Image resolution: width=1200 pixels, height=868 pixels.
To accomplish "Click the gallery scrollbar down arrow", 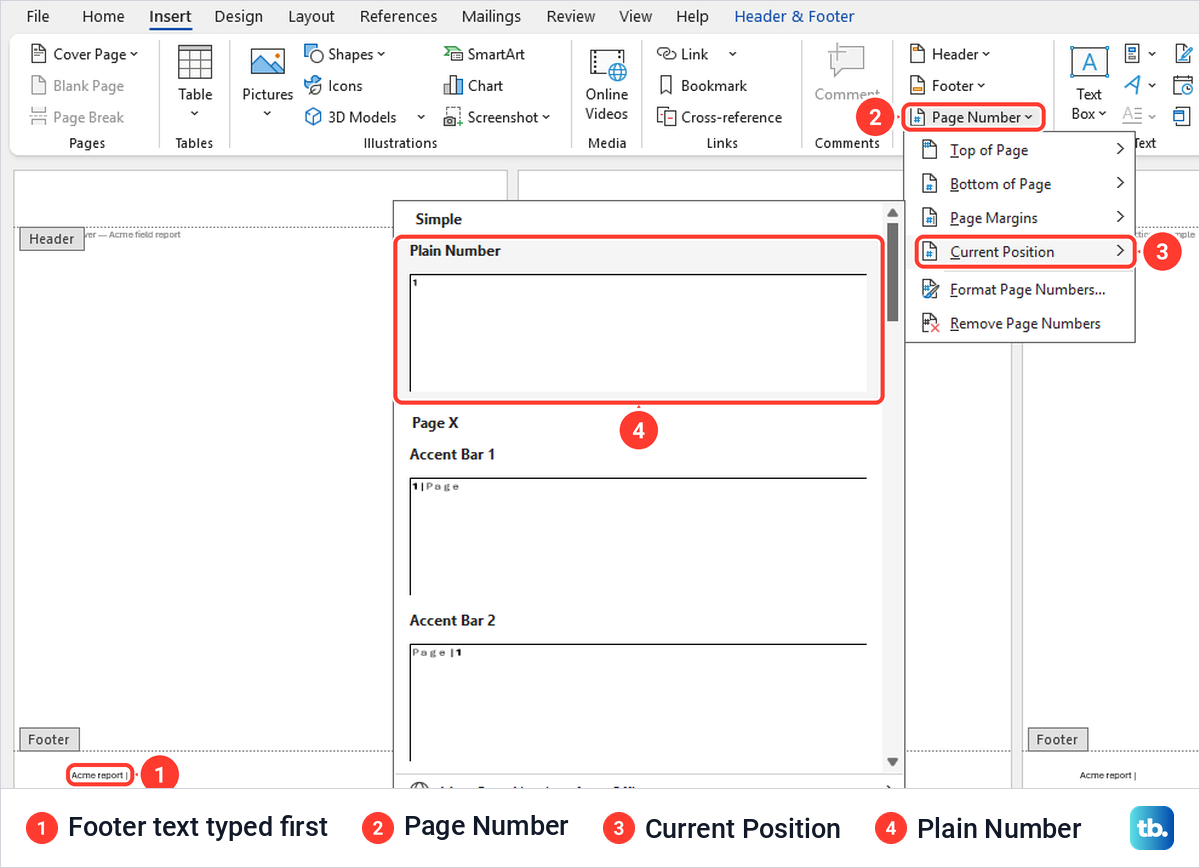I will (893, 762).
